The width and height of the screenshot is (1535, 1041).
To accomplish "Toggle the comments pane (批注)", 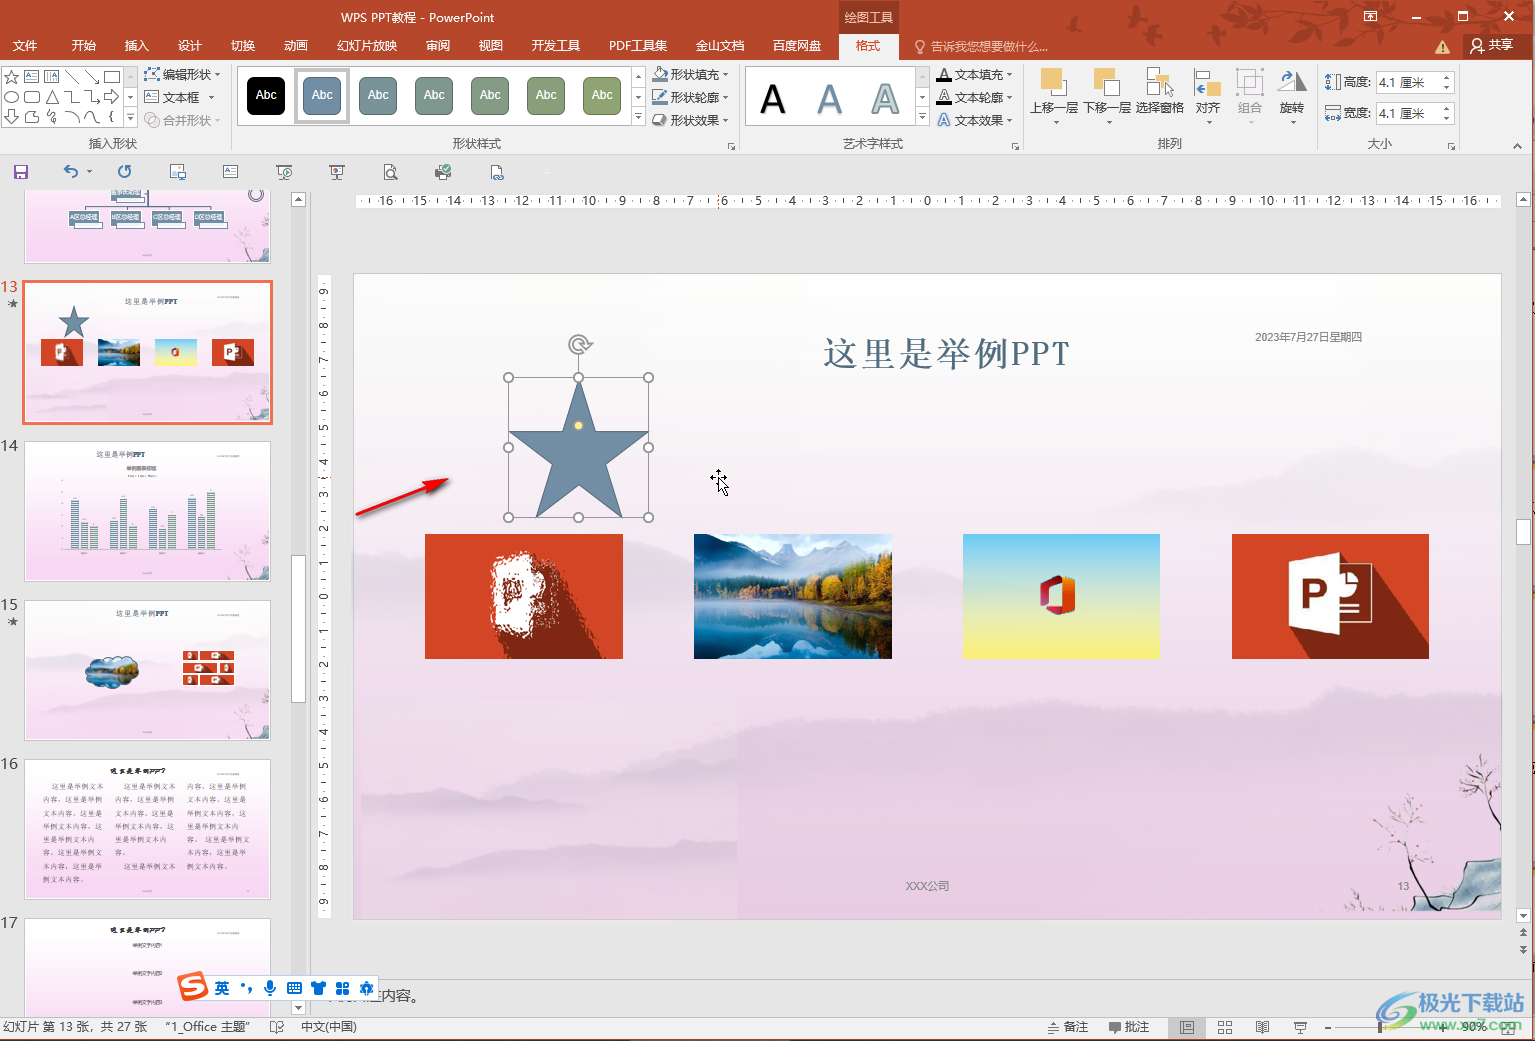I will coord(1129,1027).
